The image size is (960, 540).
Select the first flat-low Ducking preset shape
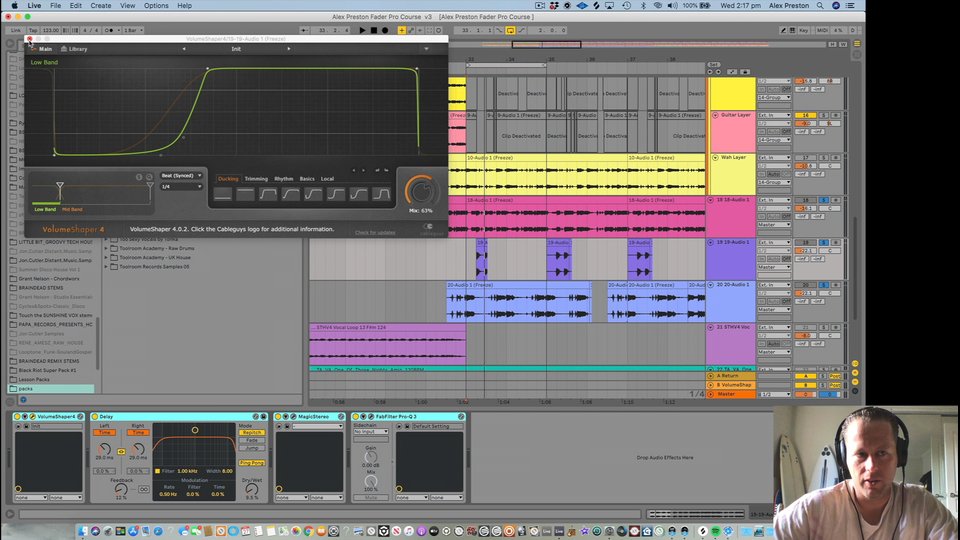[x=223, y=195]
